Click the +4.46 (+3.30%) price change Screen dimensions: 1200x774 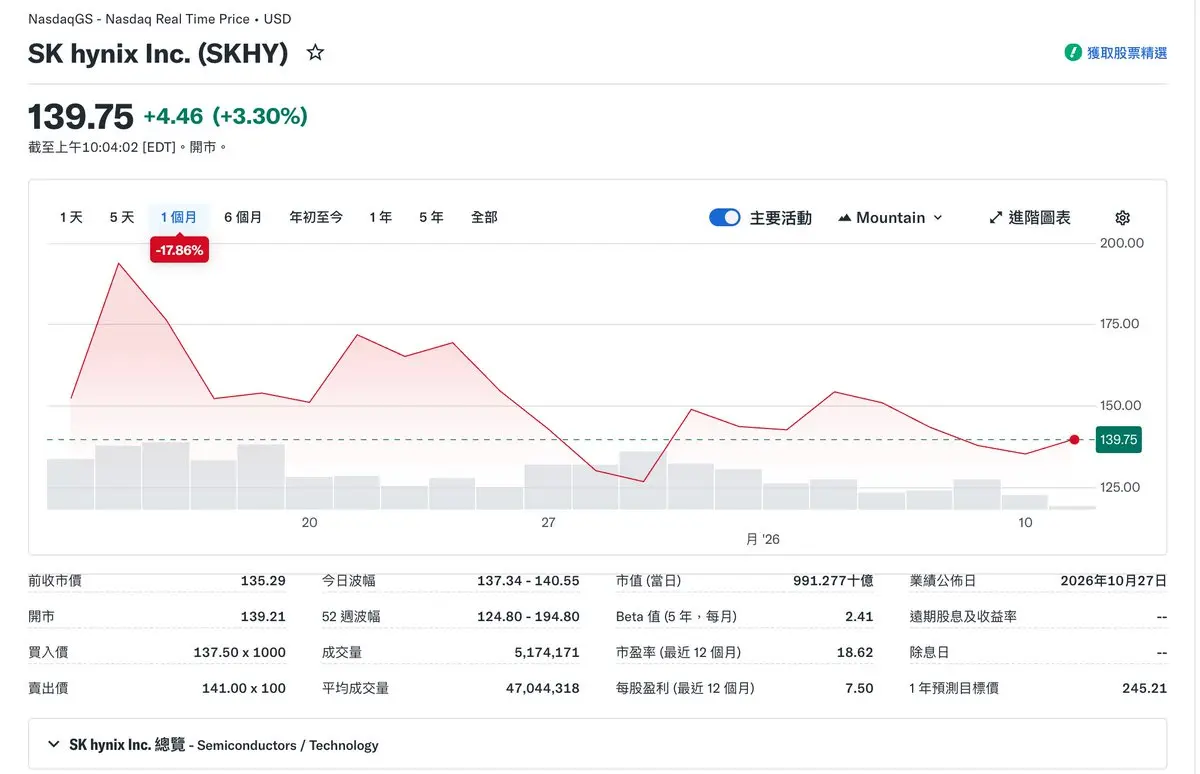(x=225, y=116)
